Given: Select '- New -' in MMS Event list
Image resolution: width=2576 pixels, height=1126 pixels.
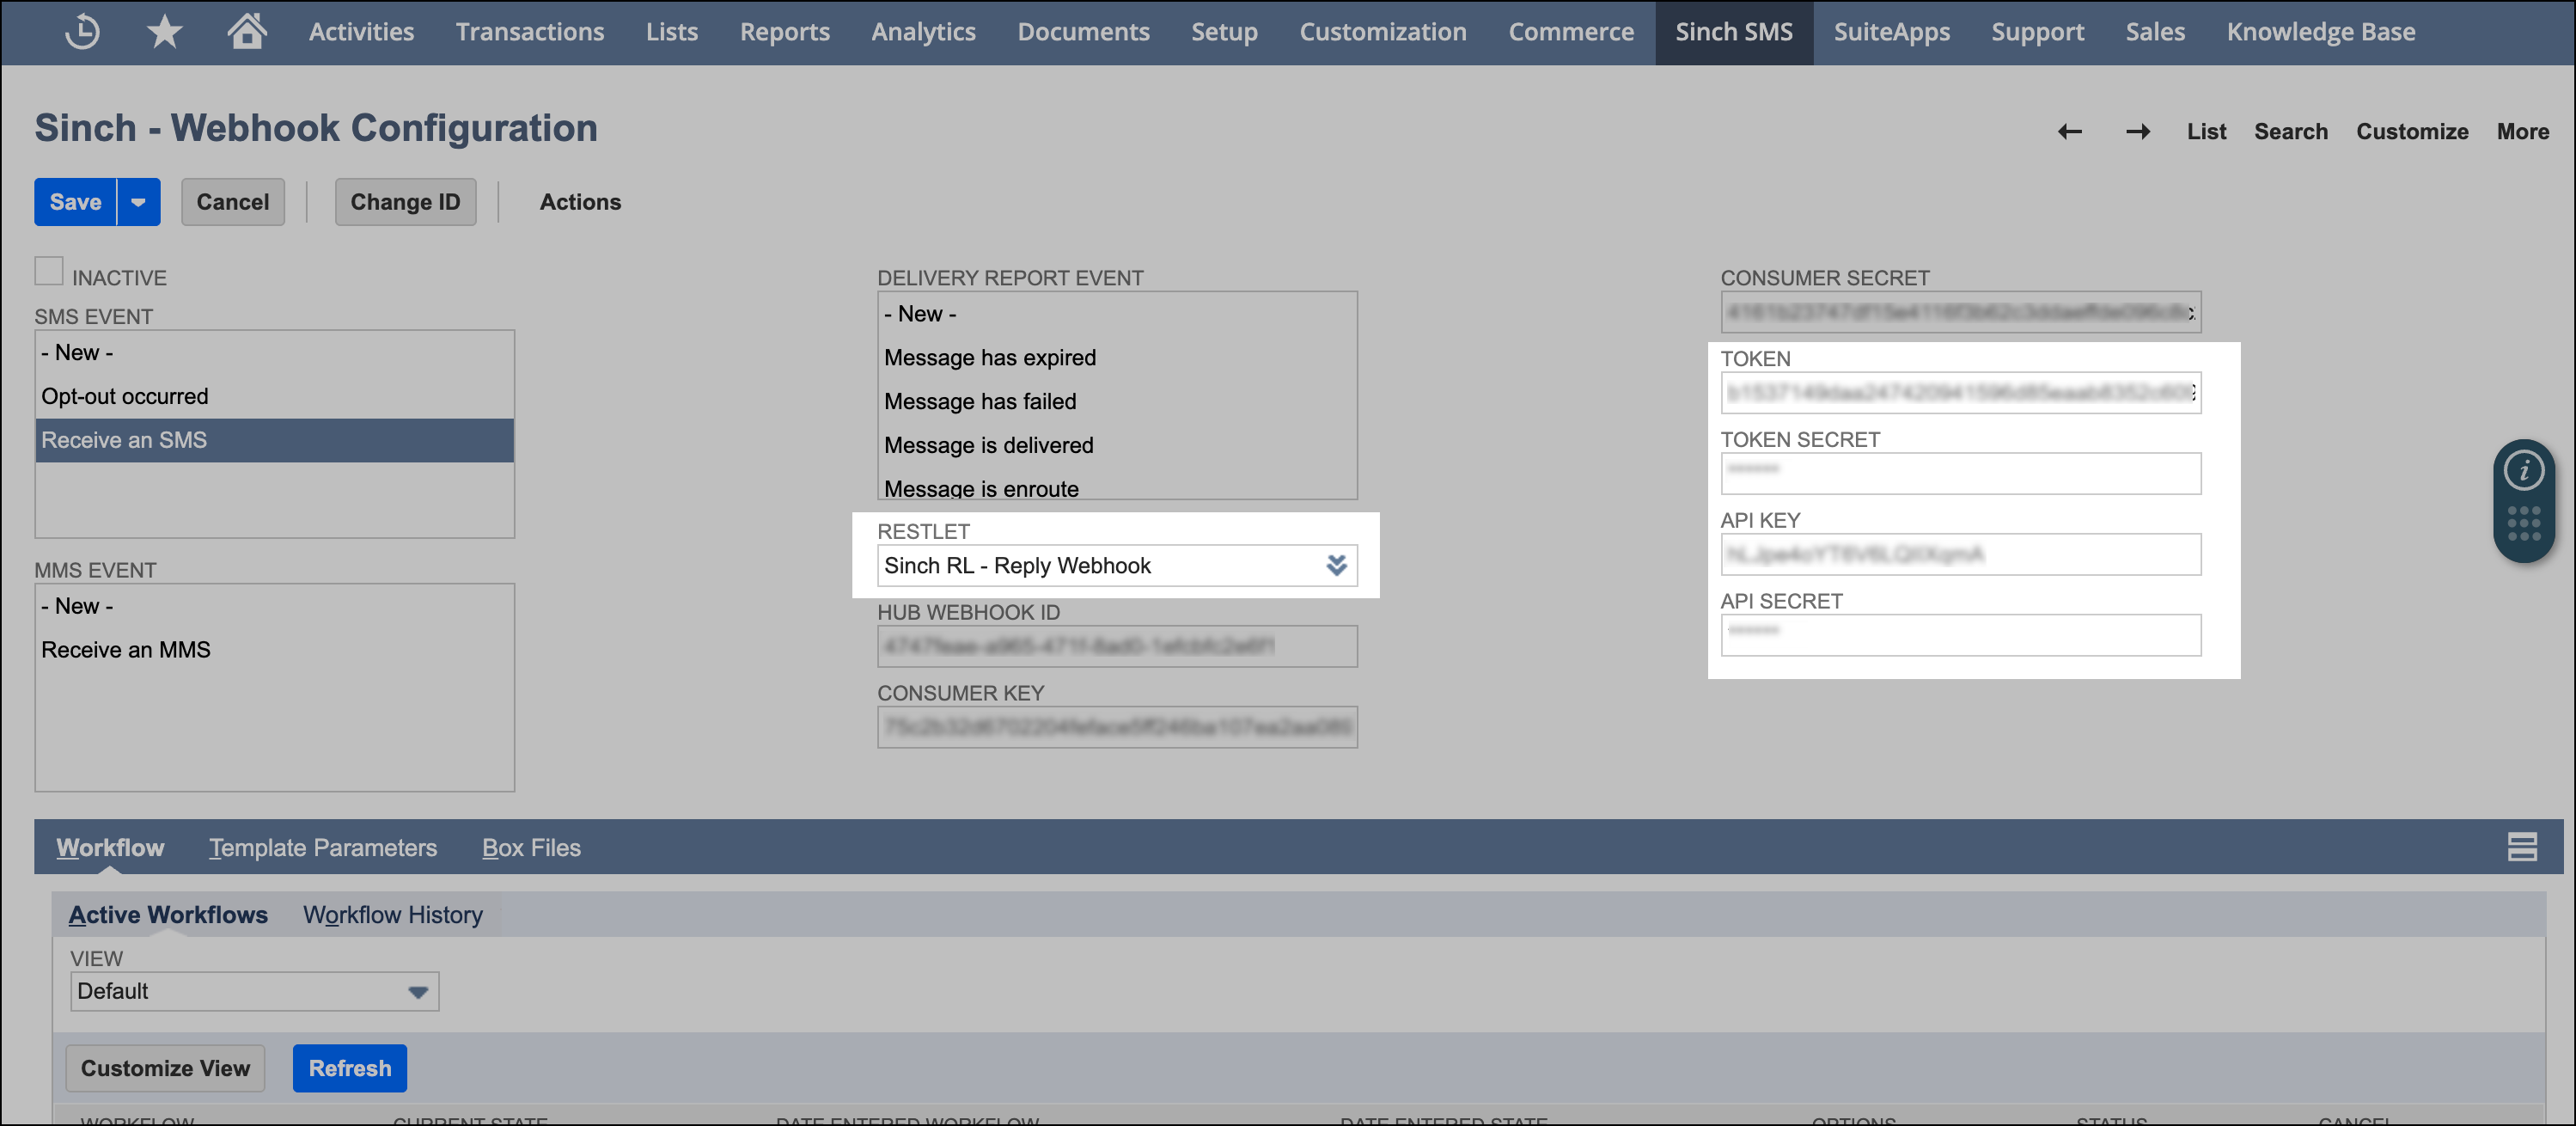Looking at the screenshot, I should (275, 606).
